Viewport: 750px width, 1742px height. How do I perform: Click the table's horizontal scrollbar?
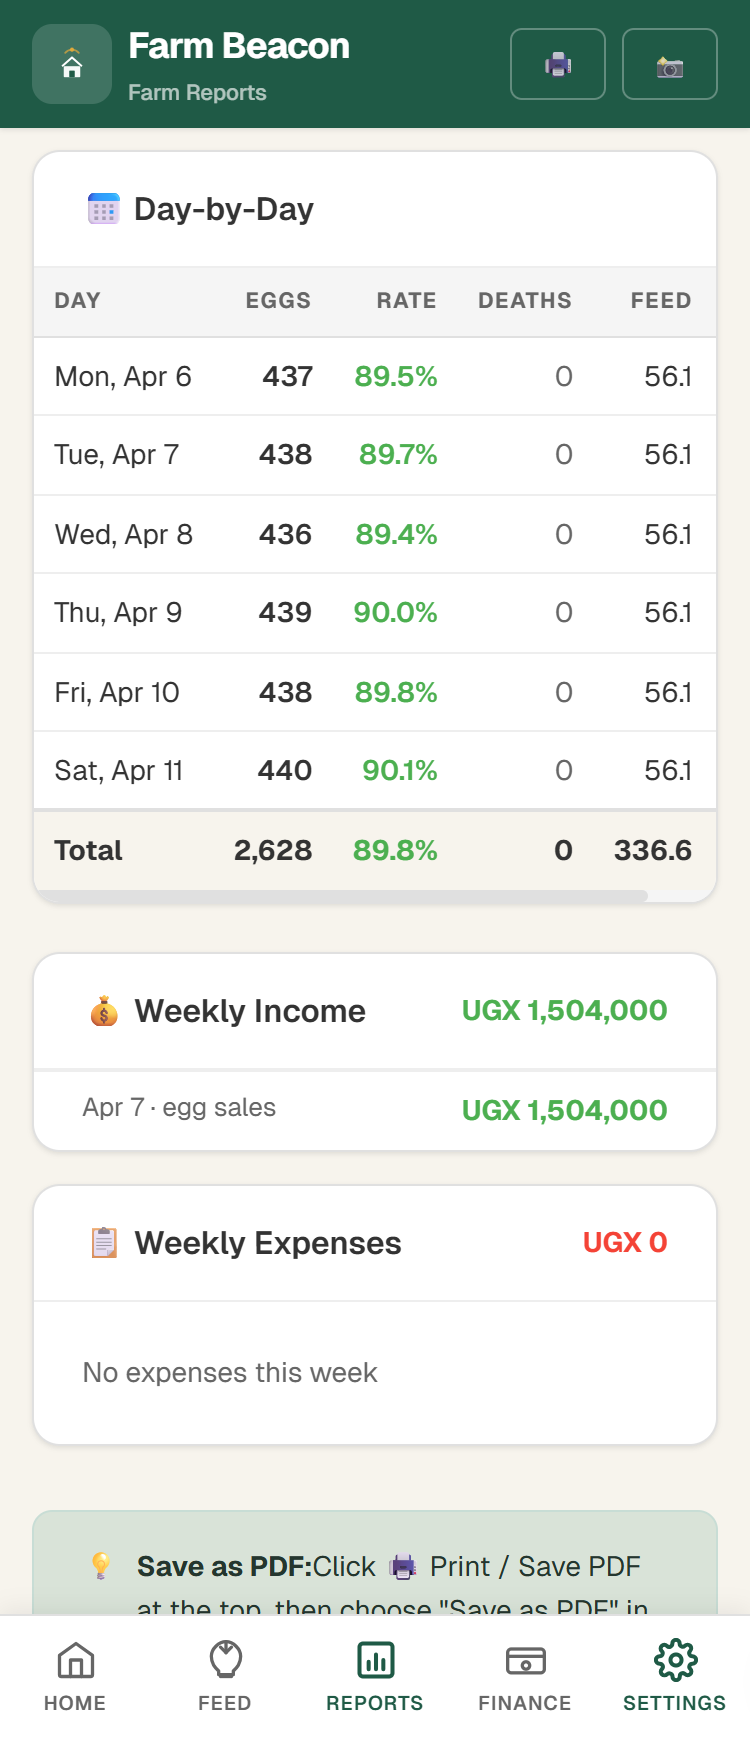(342, 896)
